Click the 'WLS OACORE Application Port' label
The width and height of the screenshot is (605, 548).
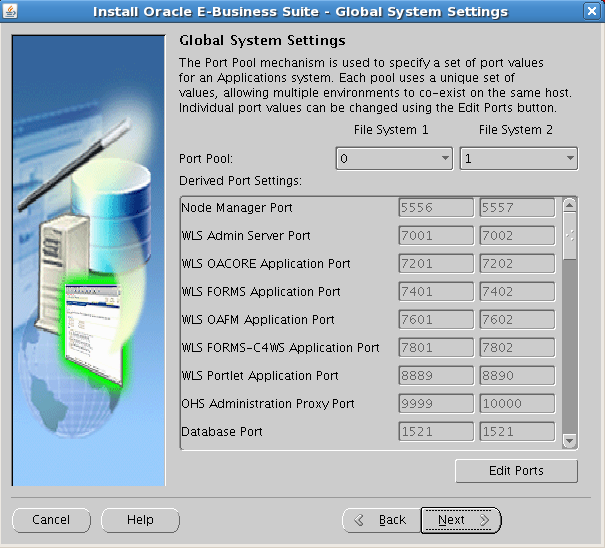(x=266, y=264)
